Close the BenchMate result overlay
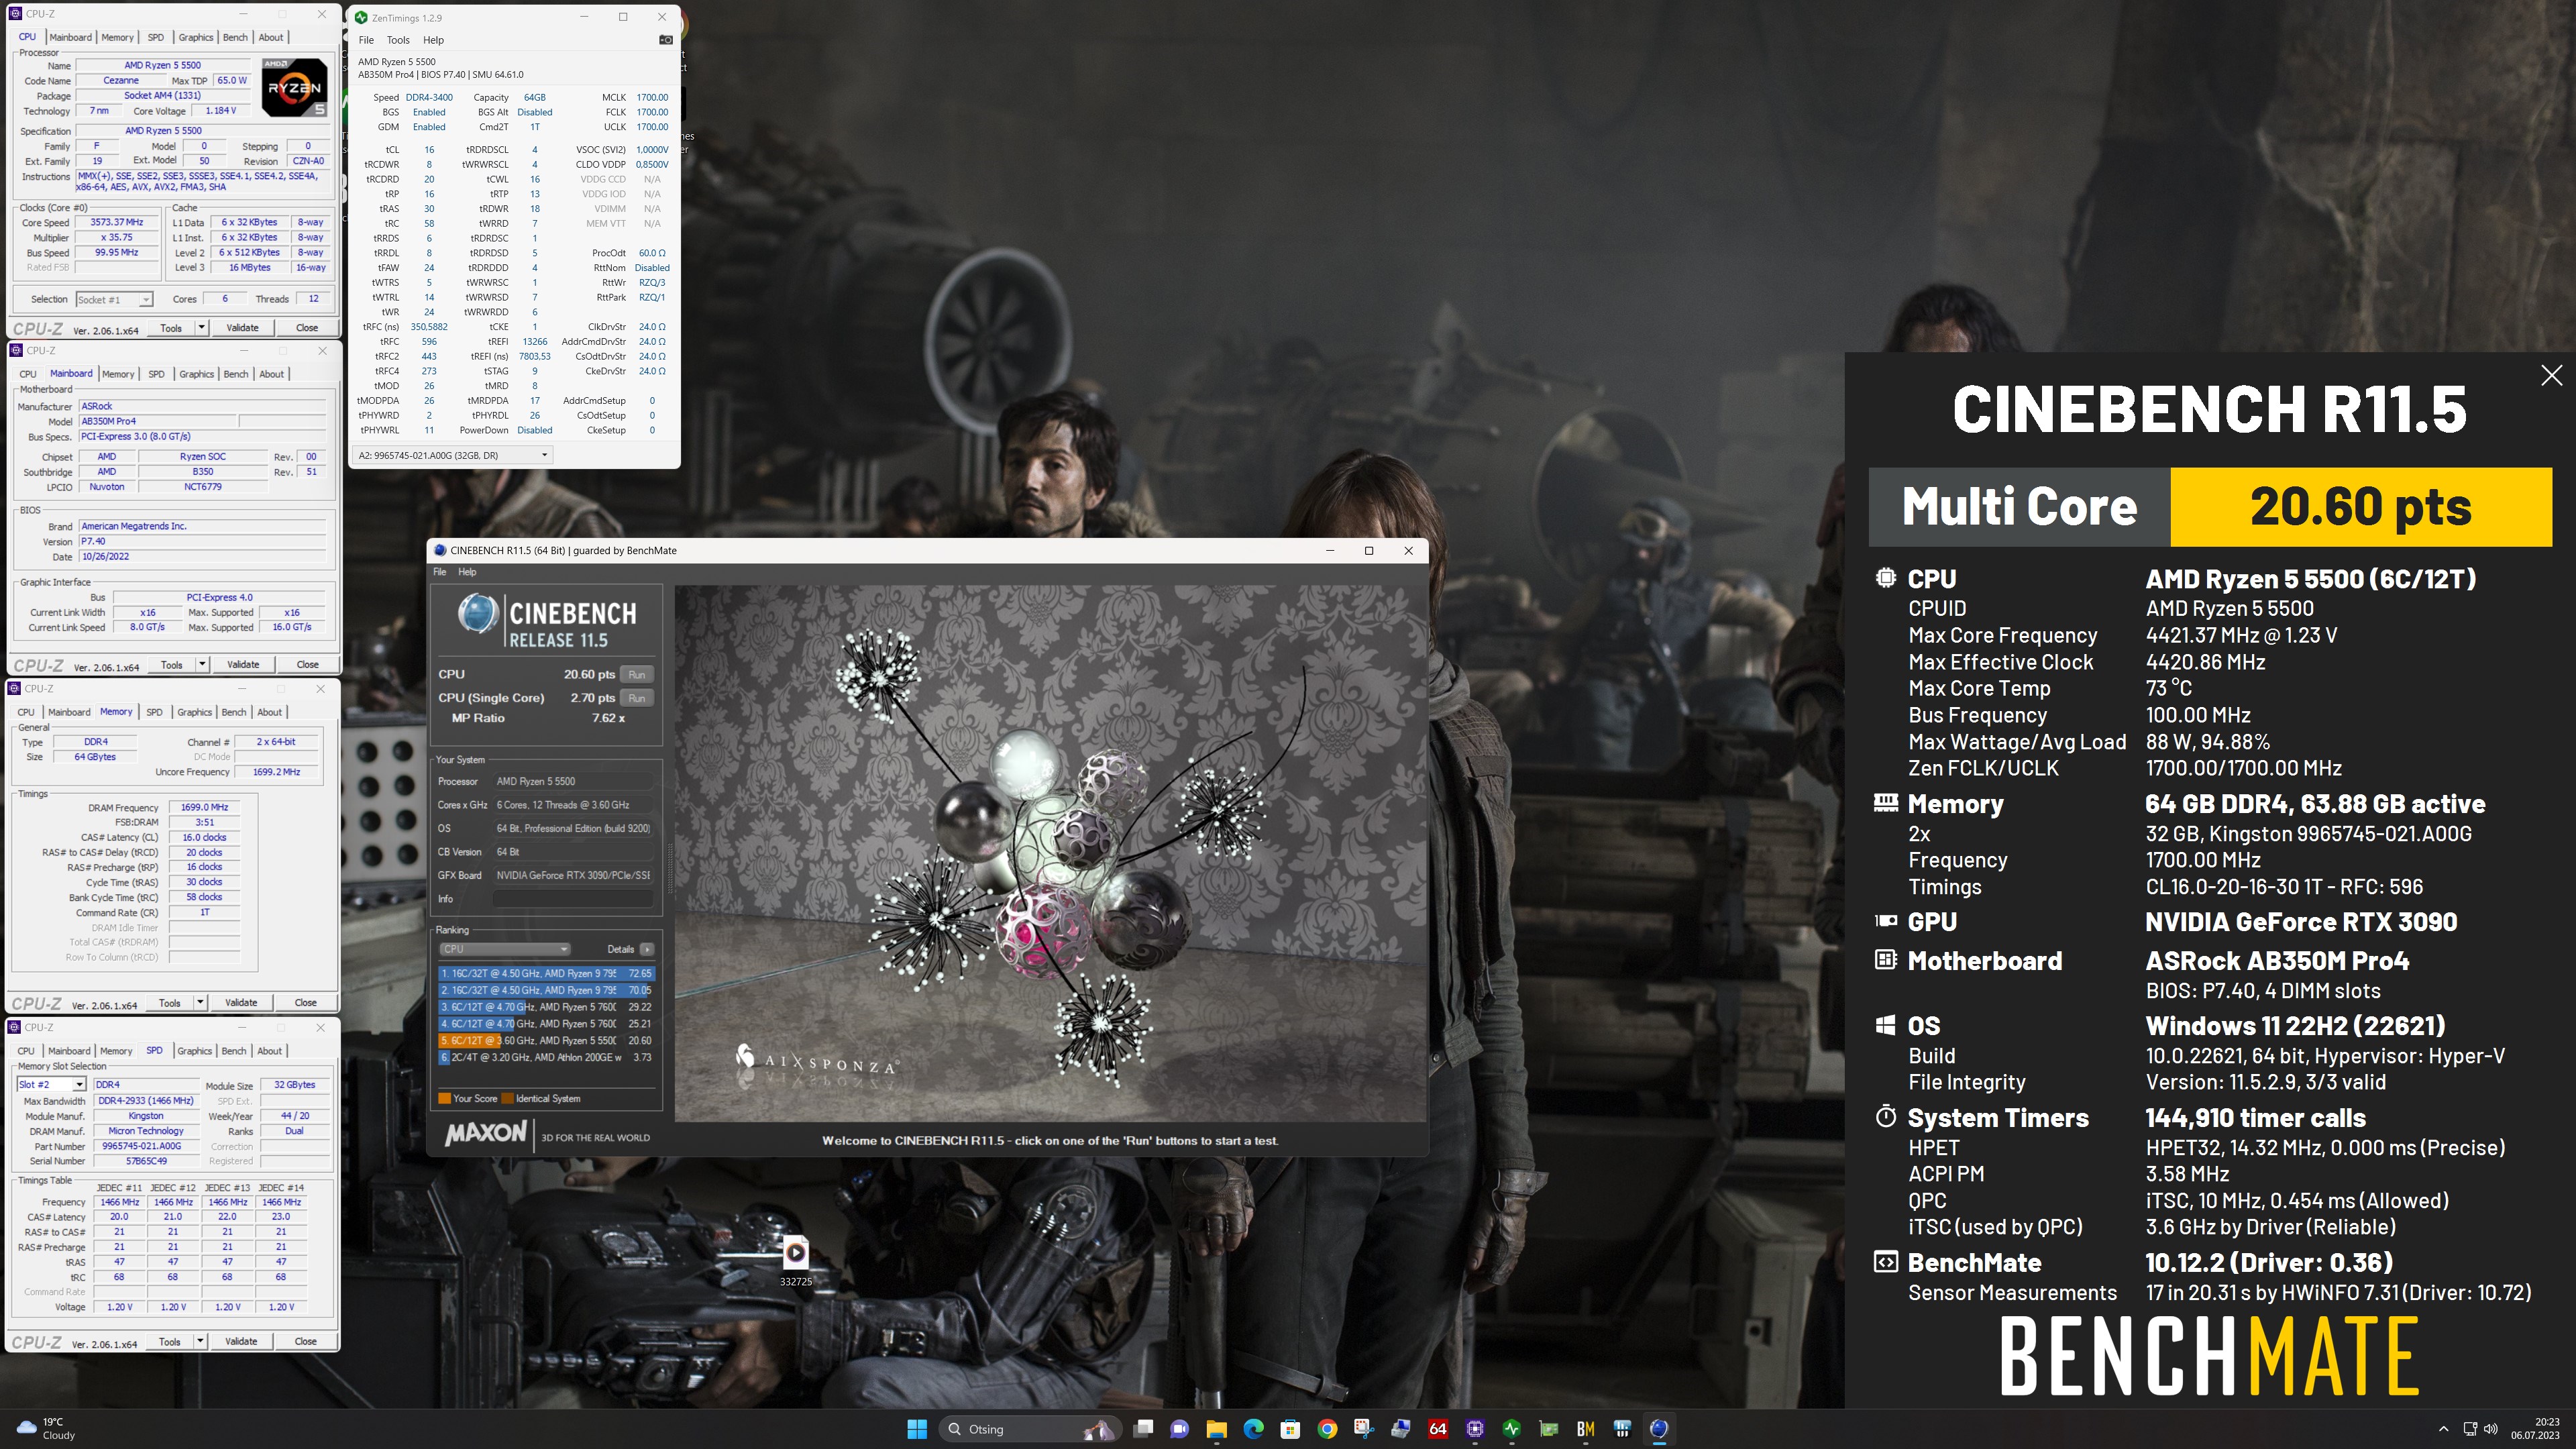 (2551, 375)
